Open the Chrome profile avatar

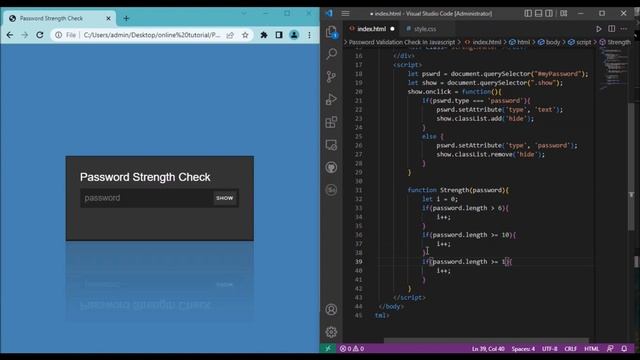tap(294, 35)
